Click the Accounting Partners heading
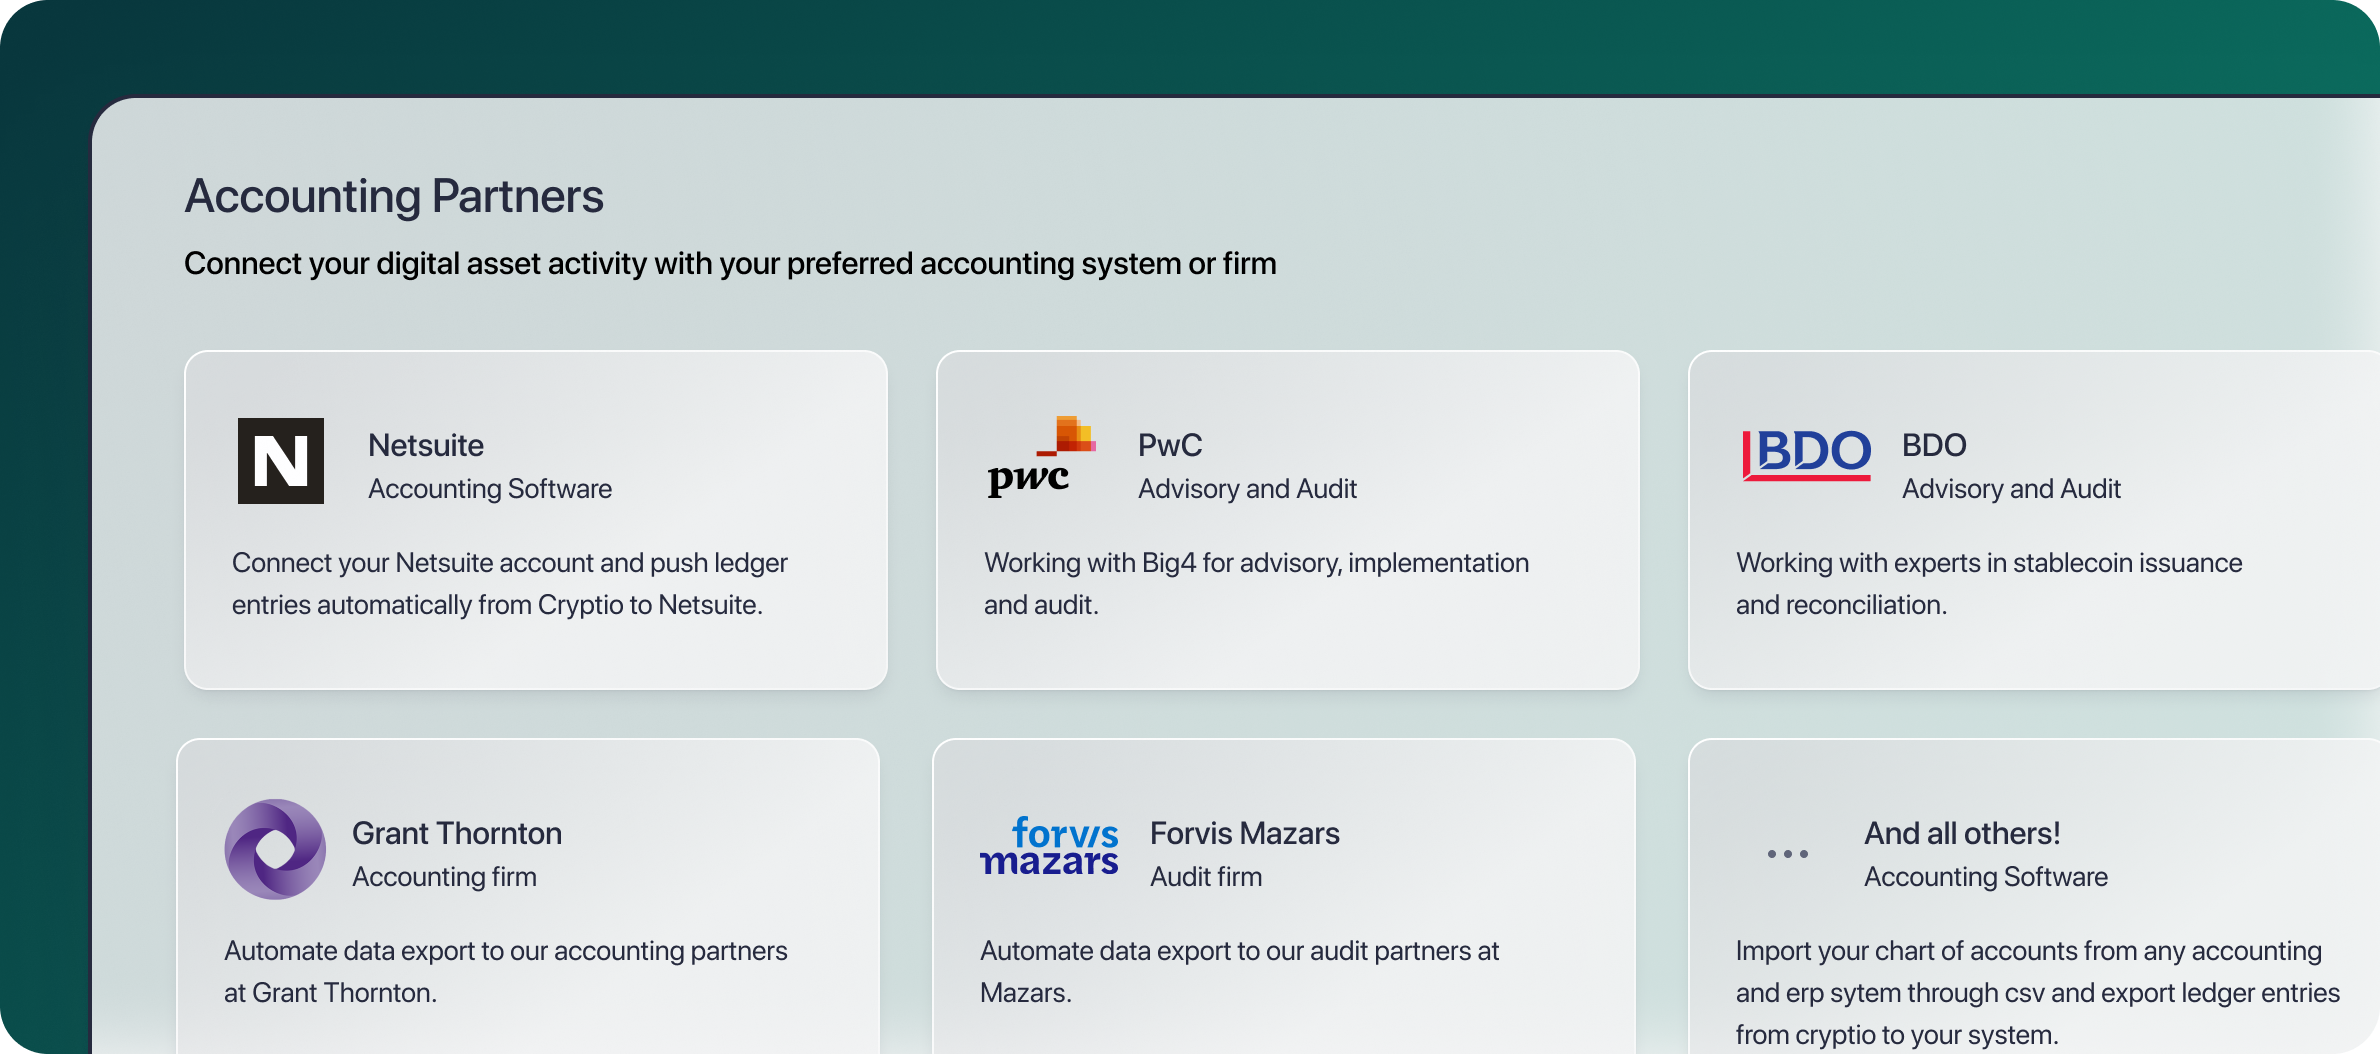The image size is (2380, 1054). pos(394,196)
